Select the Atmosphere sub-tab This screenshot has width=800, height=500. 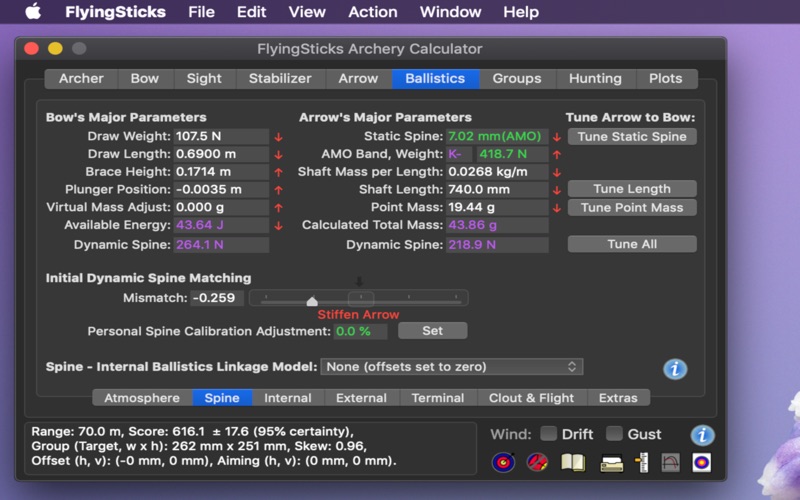click(x=142, y=398)
